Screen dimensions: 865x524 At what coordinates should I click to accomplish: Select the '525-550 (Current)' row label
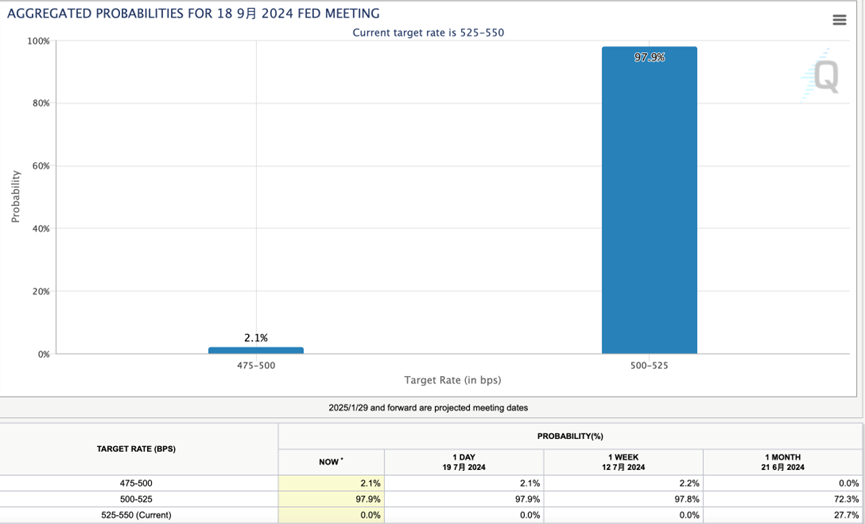pos(138,515)
